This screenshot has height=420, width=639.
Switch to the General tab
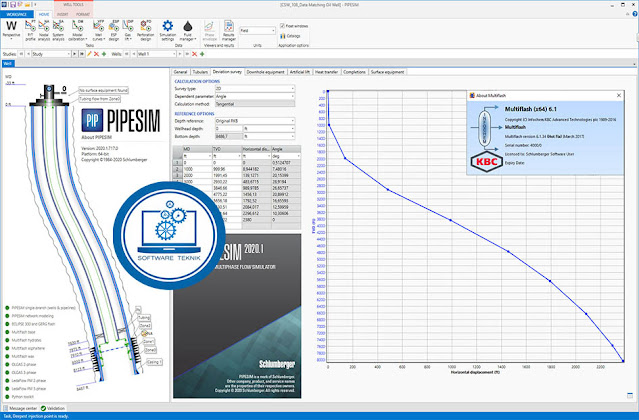pos(180,72)
